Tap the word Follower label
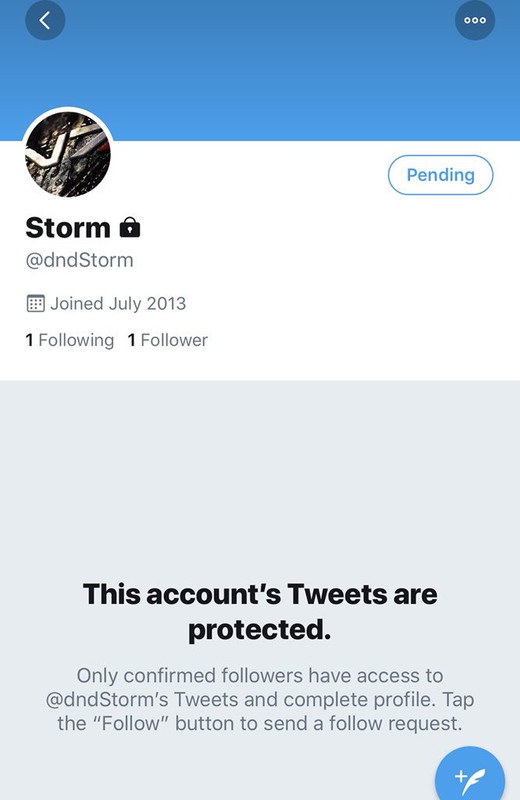Viewport: 520px width, 800px height. point(174,340)
